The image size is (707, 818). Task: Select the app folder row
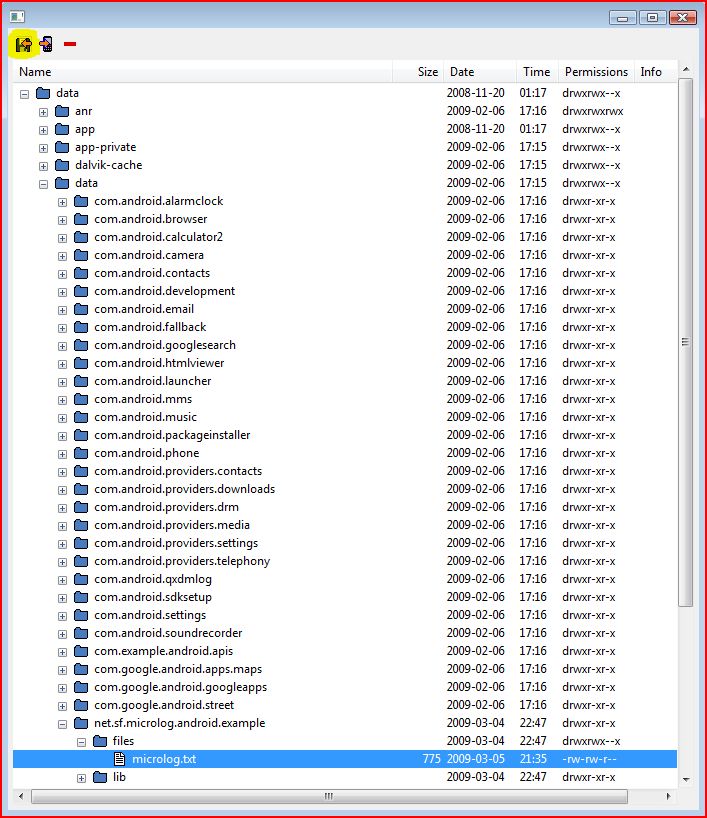tap(345, 129)
